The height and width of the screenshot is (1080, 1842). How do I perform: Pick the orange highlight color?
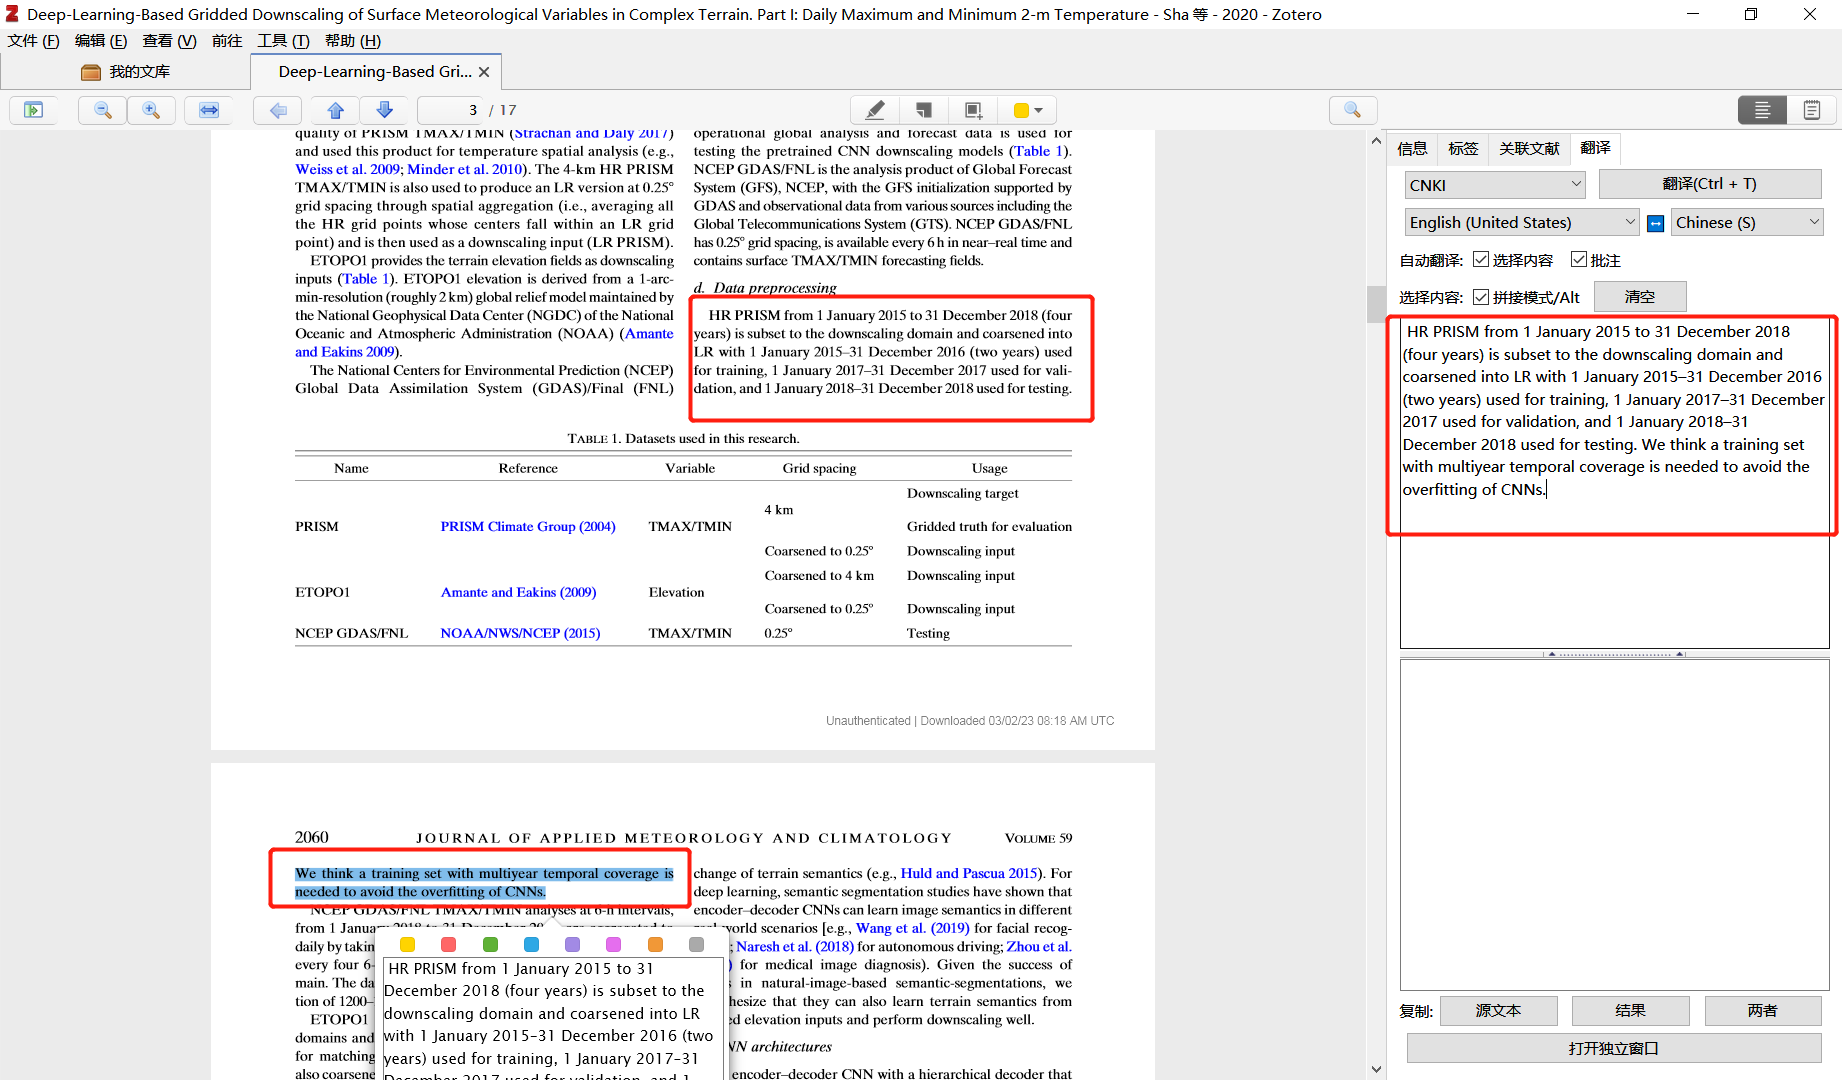tap(655, 944)
